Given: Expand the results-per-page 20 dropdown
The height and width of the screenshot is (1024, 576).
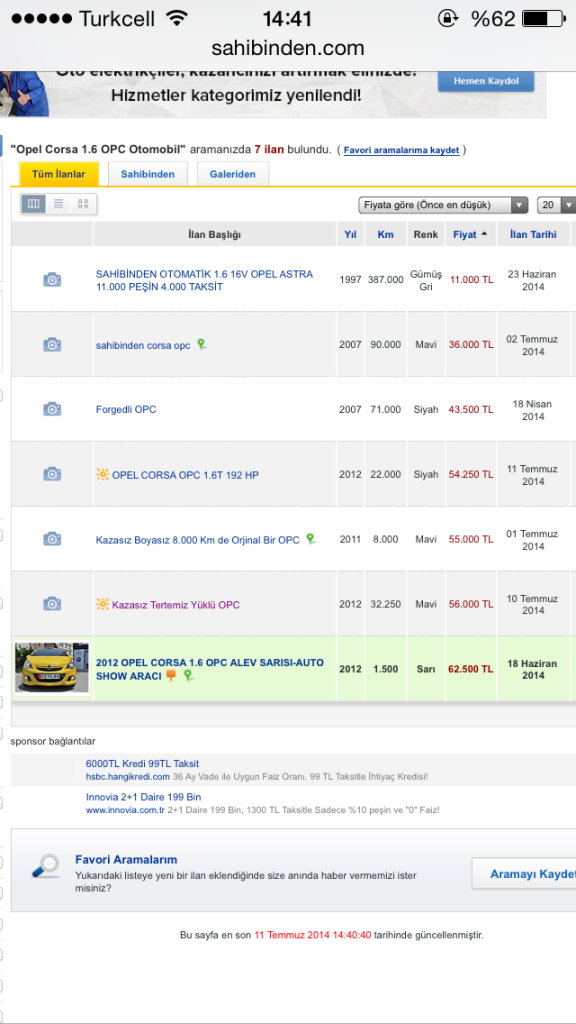Looking at the screenshot, I should pos(556,205).
